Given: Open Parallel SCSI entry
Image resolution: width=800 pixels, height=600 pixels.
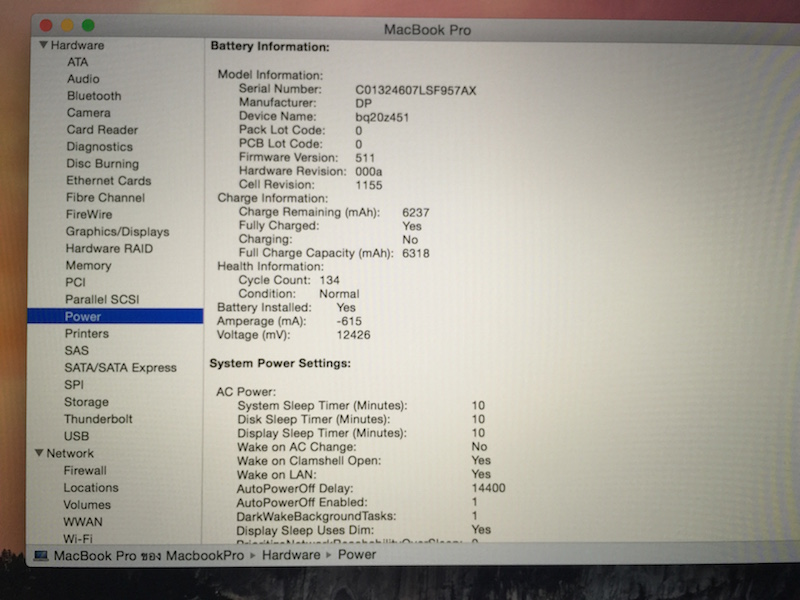Looking at the screenshot, I should [102, 299].
